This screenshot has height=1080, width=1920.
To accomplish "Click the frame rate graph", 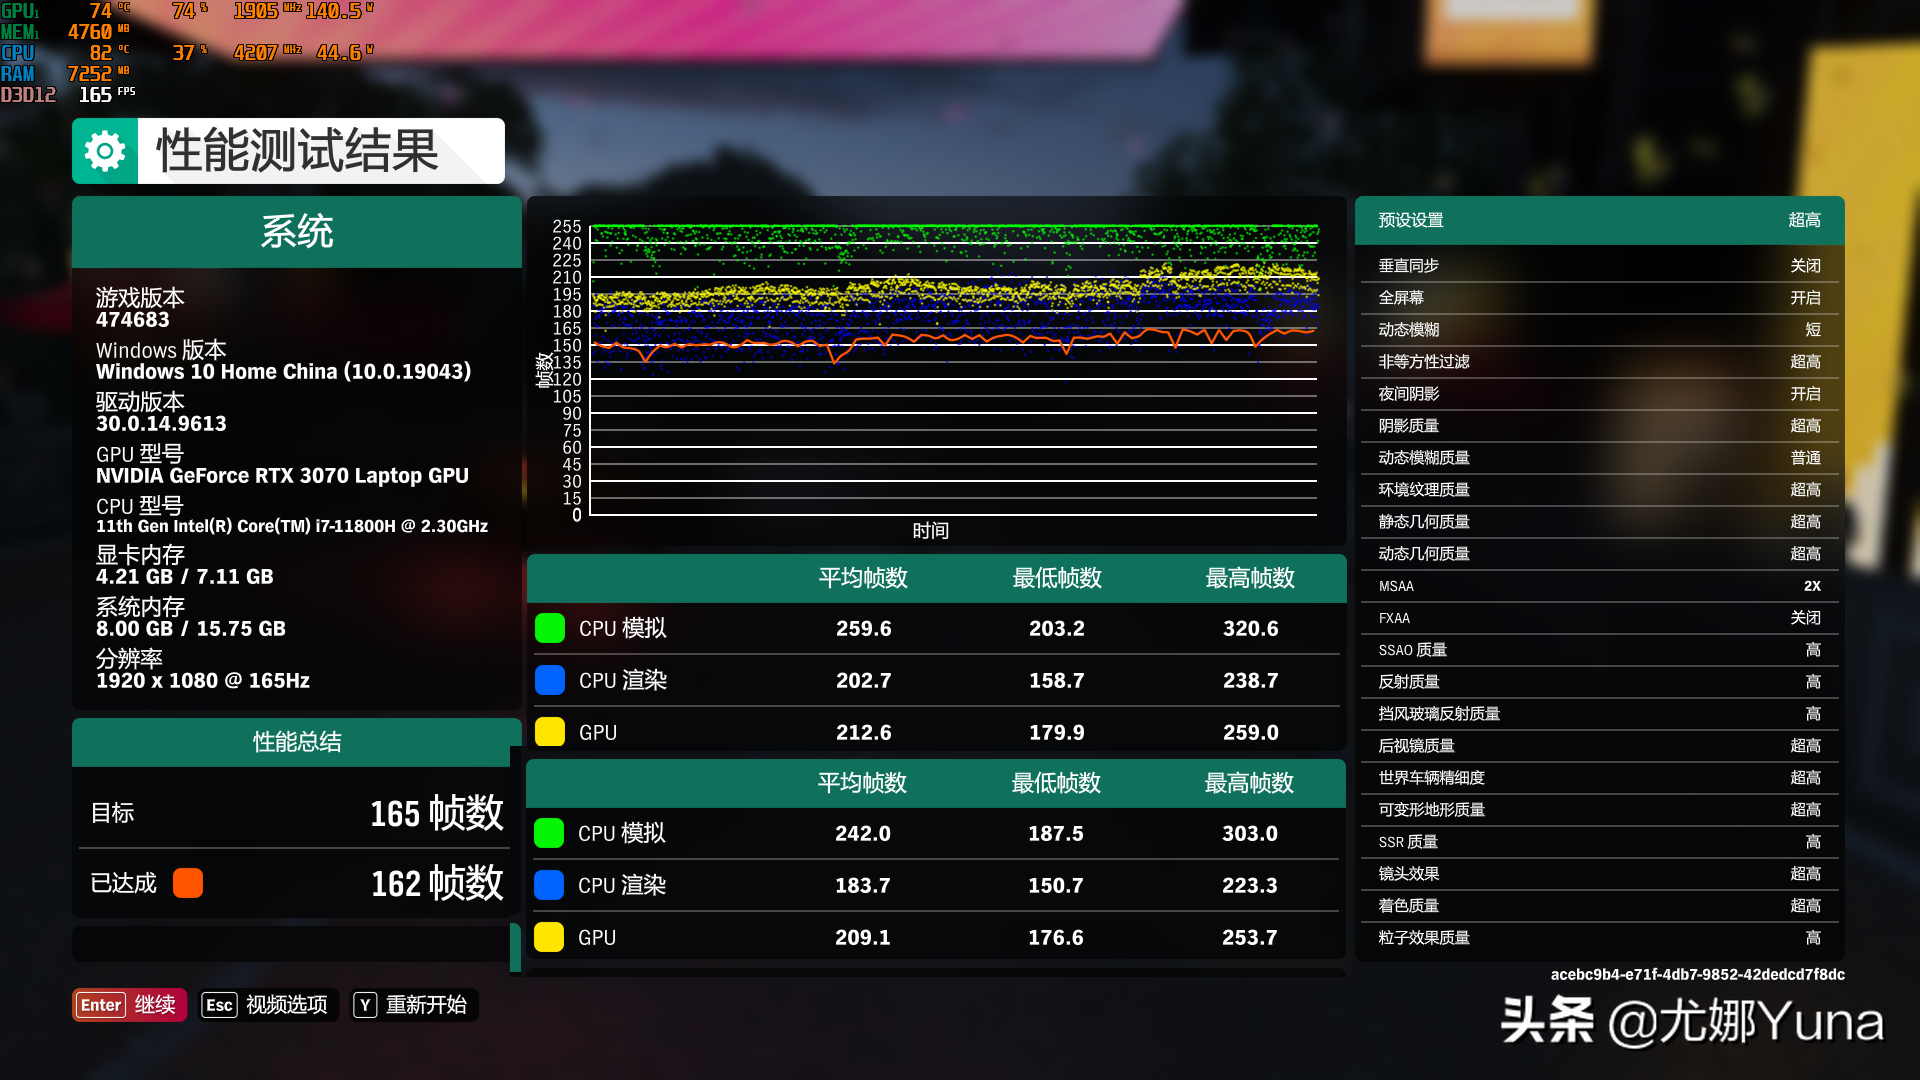I will click(936, 372).
